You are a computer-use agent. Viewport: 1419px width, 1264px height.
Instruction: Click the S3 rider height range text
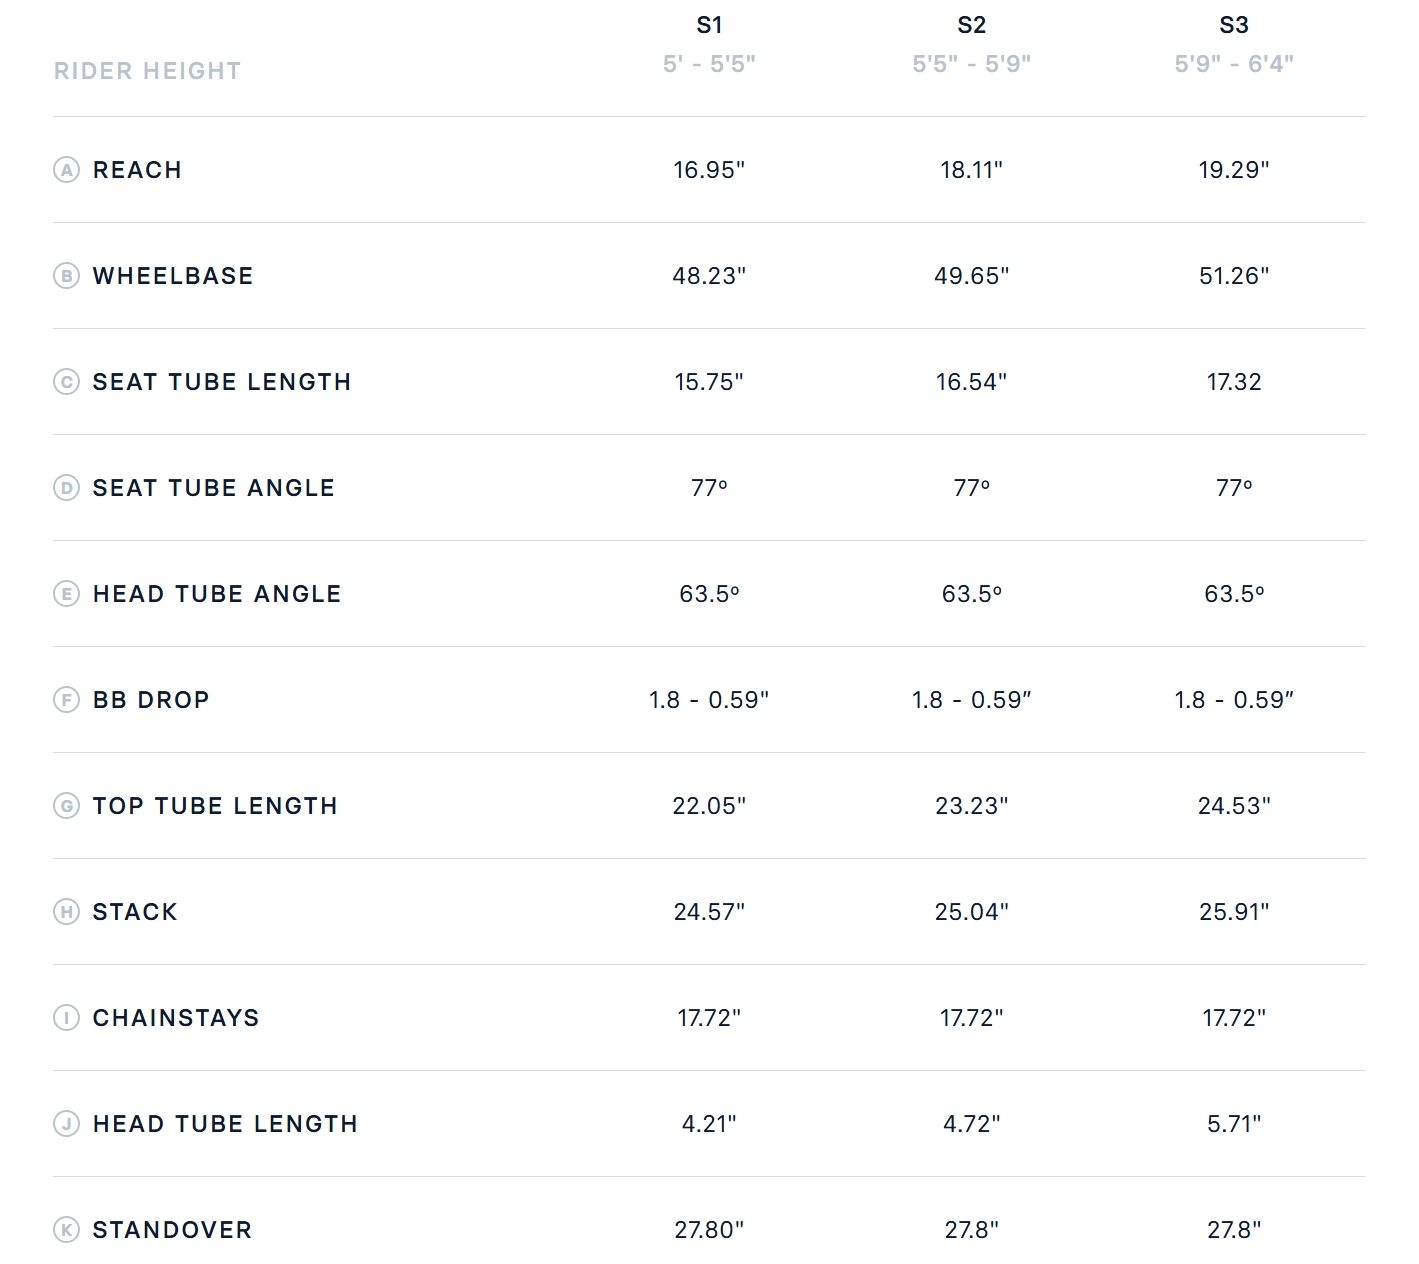pyautogui.click(x=1234, y=64)
